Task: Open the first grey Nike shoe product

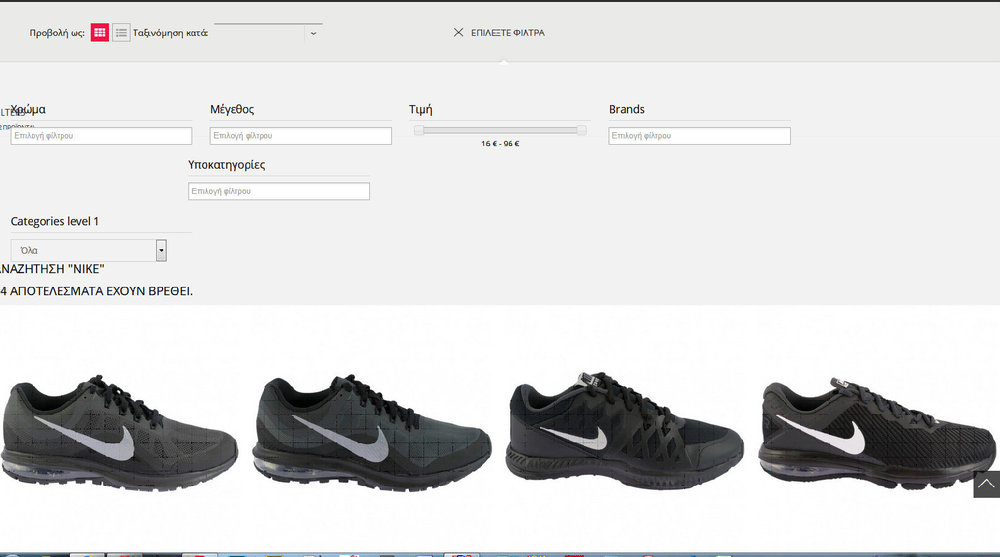Action: 119,432
